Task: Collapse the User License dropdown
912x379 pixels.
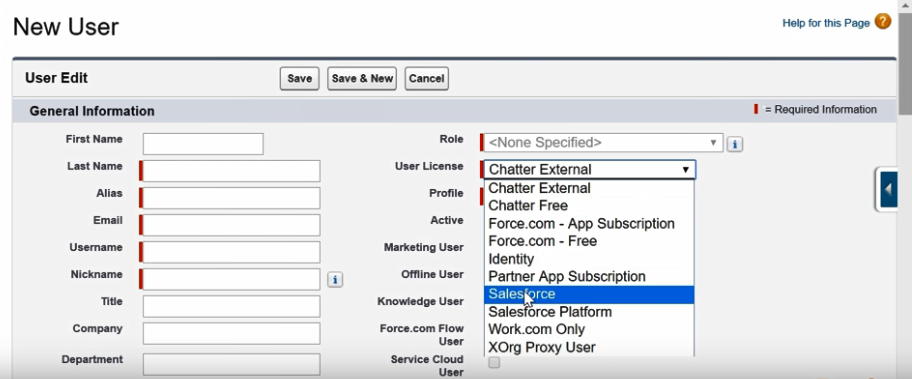Action: click(x=590, y=170)
